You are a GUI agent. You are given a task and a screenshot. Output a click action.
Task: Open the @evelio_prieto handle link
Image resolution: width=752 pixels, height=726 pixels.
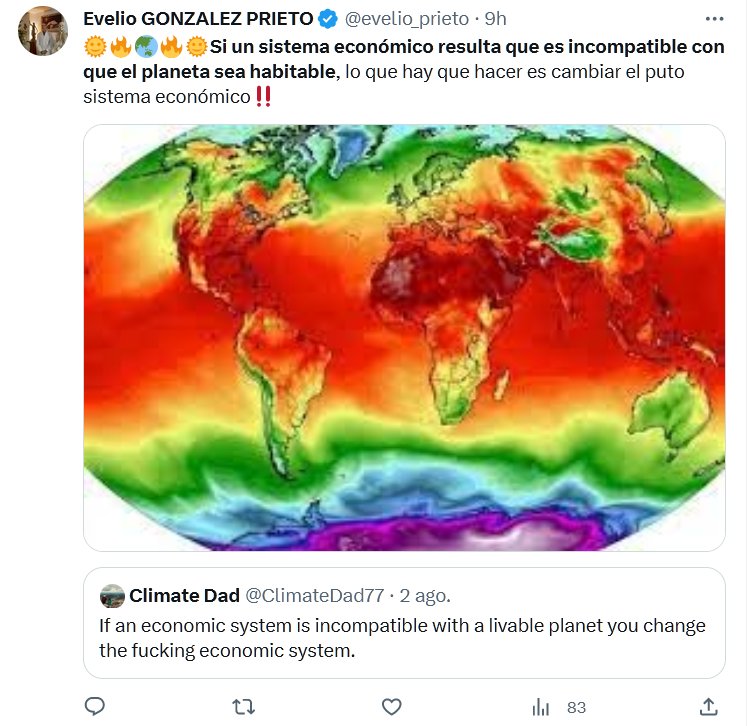point(405,19)
